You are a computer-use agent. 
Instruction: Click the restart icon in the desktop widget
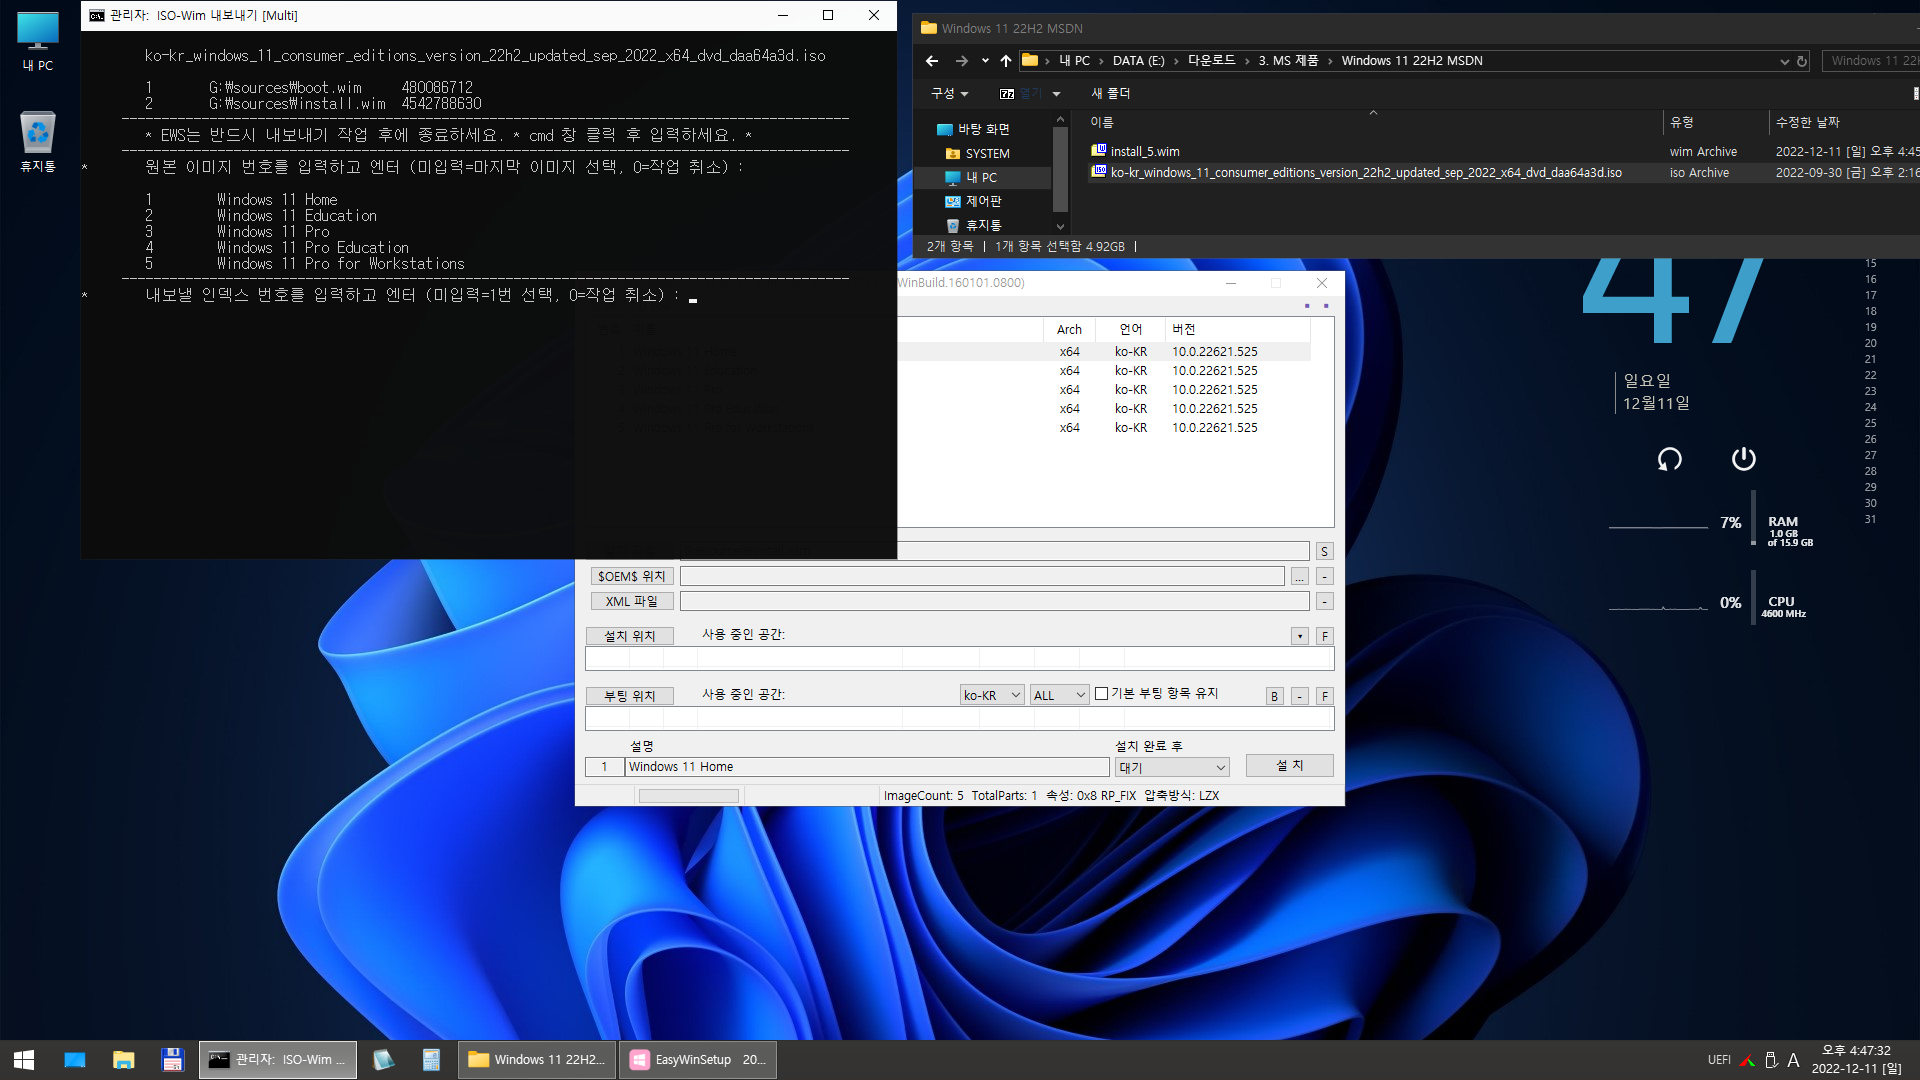(1670, 459)
